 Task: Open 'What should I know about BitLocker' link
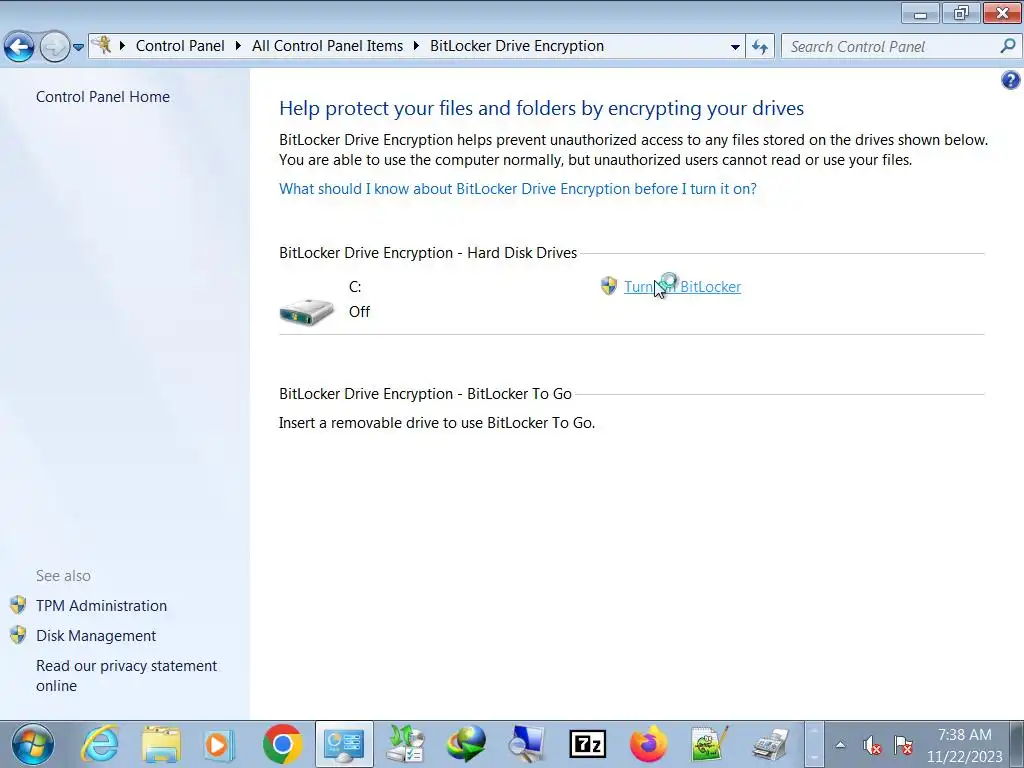(518, 189)
